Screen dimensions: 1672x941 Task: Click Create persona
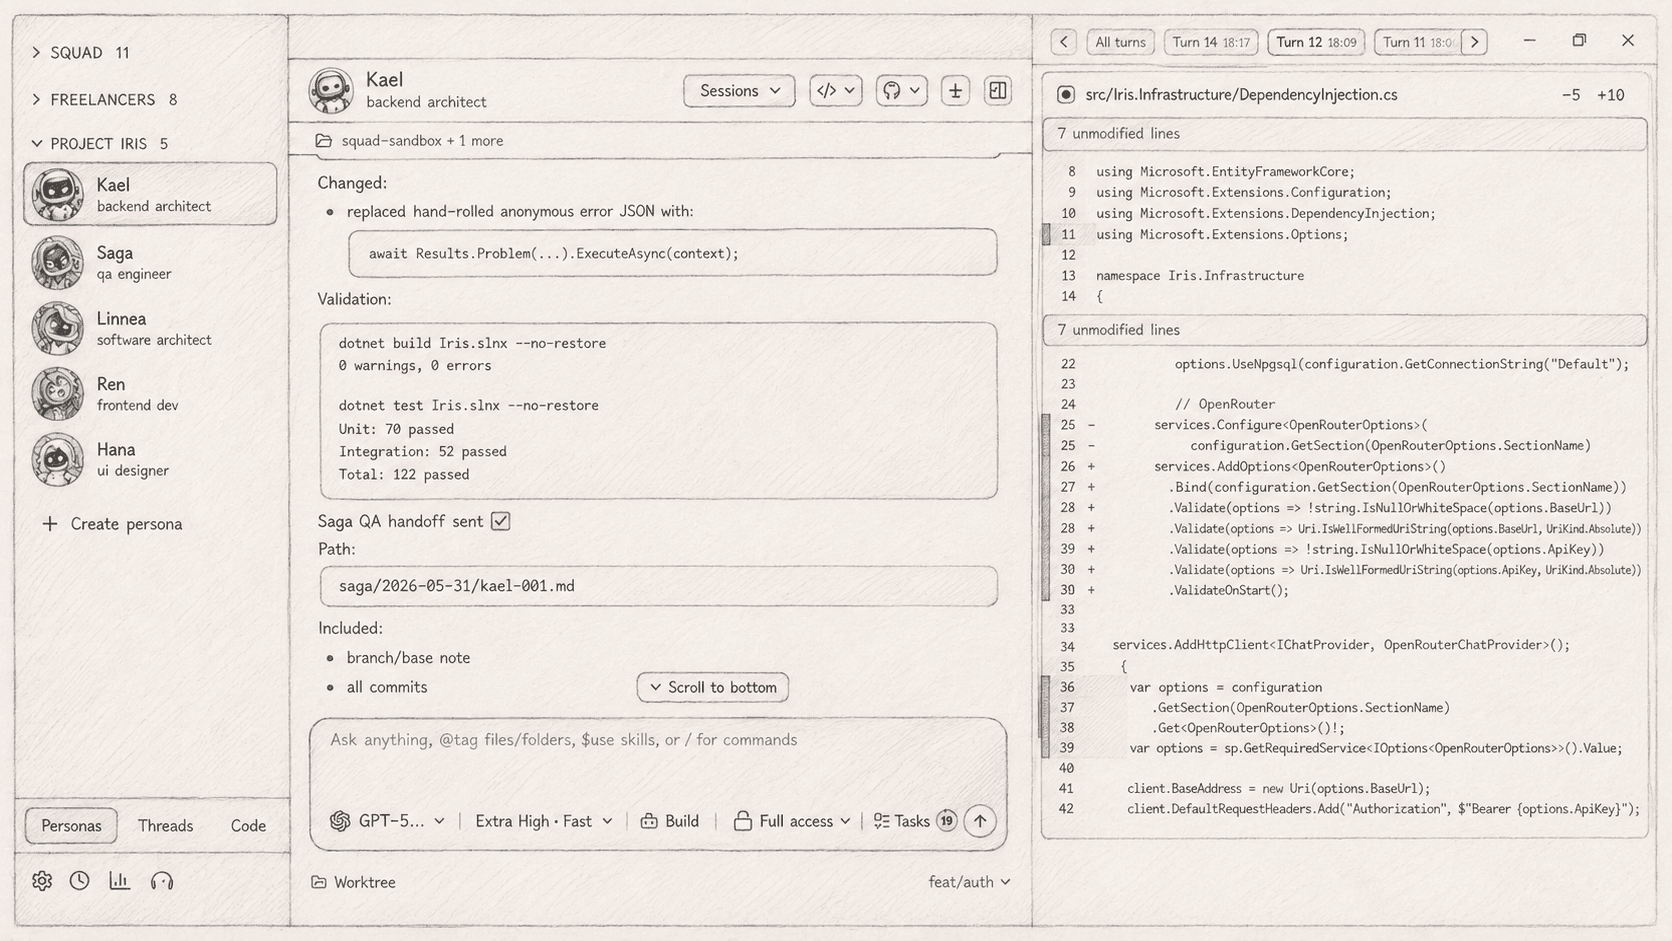click(112, 524)
